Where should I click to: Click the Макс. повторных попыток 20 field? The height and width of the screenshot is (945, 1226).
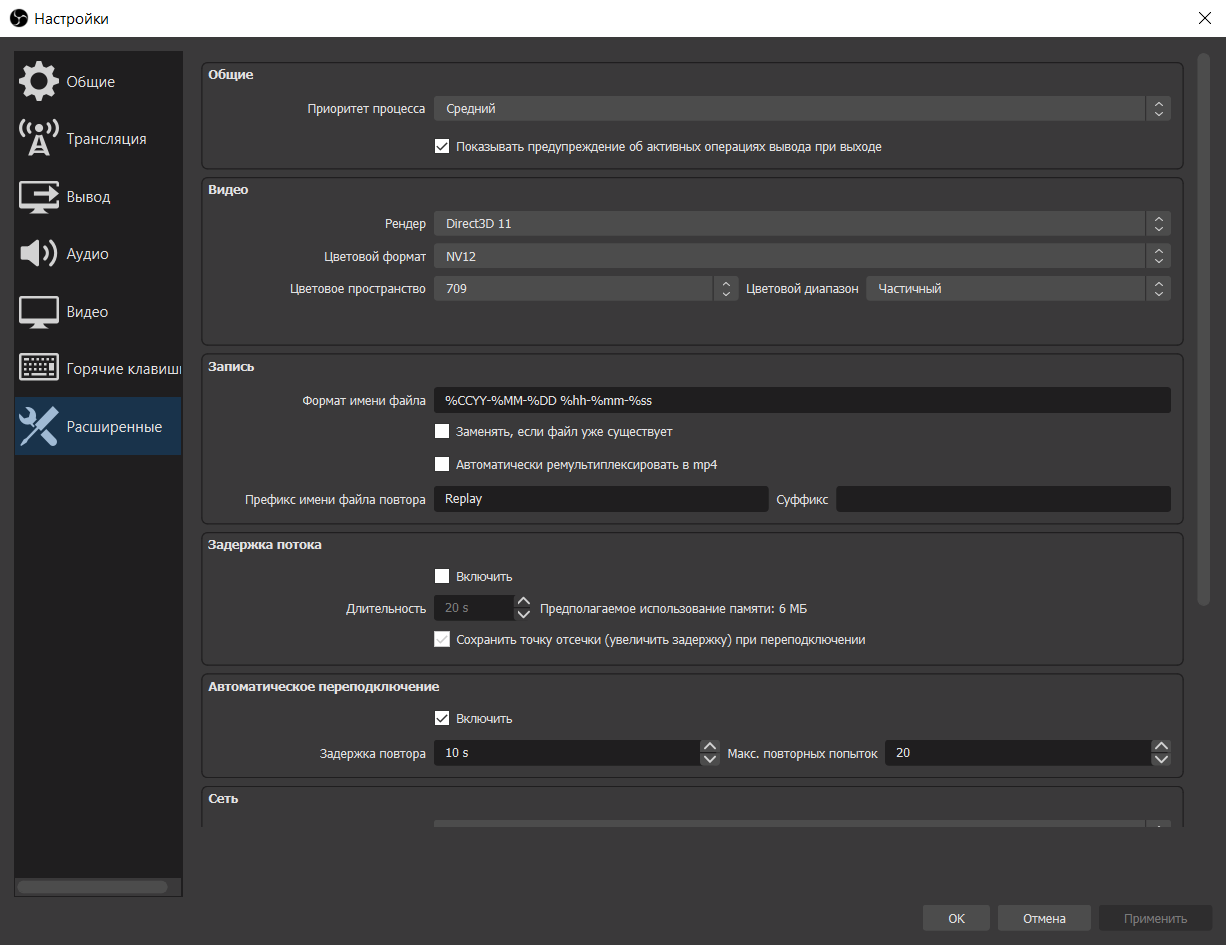pos(1018,753)
